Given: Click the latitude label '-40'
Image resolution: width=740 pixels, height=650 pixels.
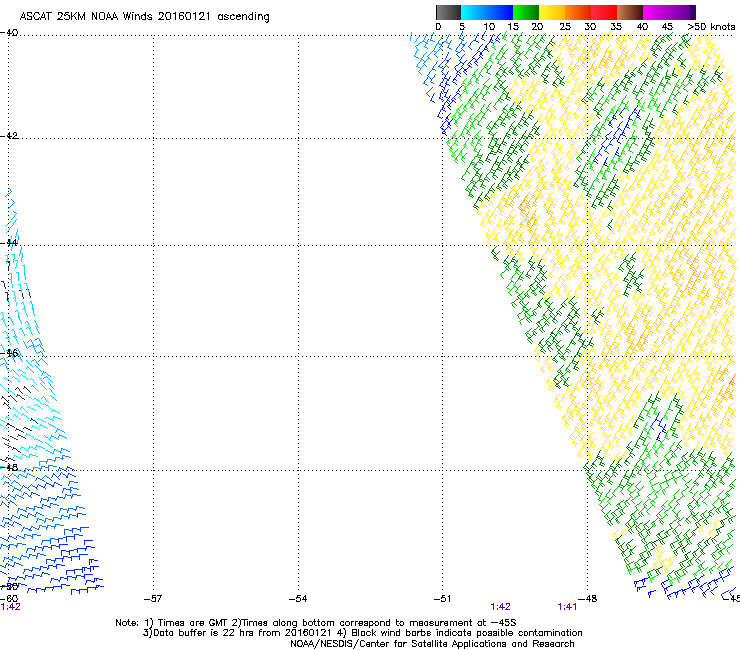Looking at the screenshot, I should point(9,33).
